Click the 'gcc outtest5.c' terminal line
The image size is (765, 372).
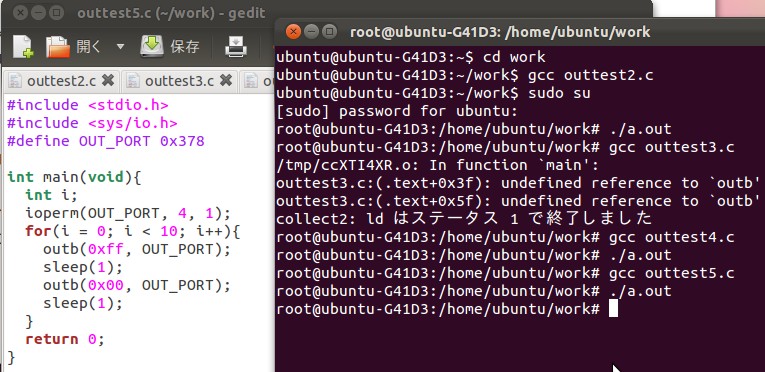tap(505, 273)
